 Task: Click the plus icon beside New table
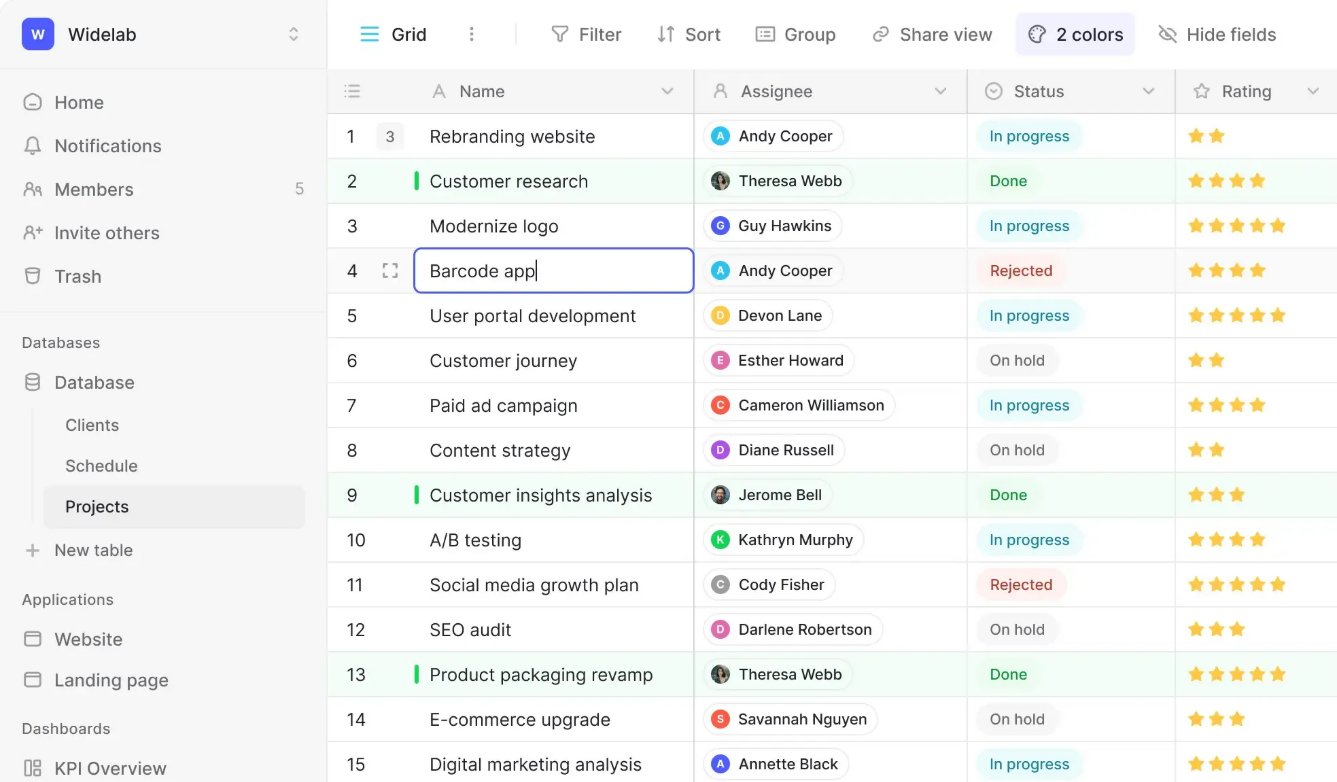pos(33,550)
